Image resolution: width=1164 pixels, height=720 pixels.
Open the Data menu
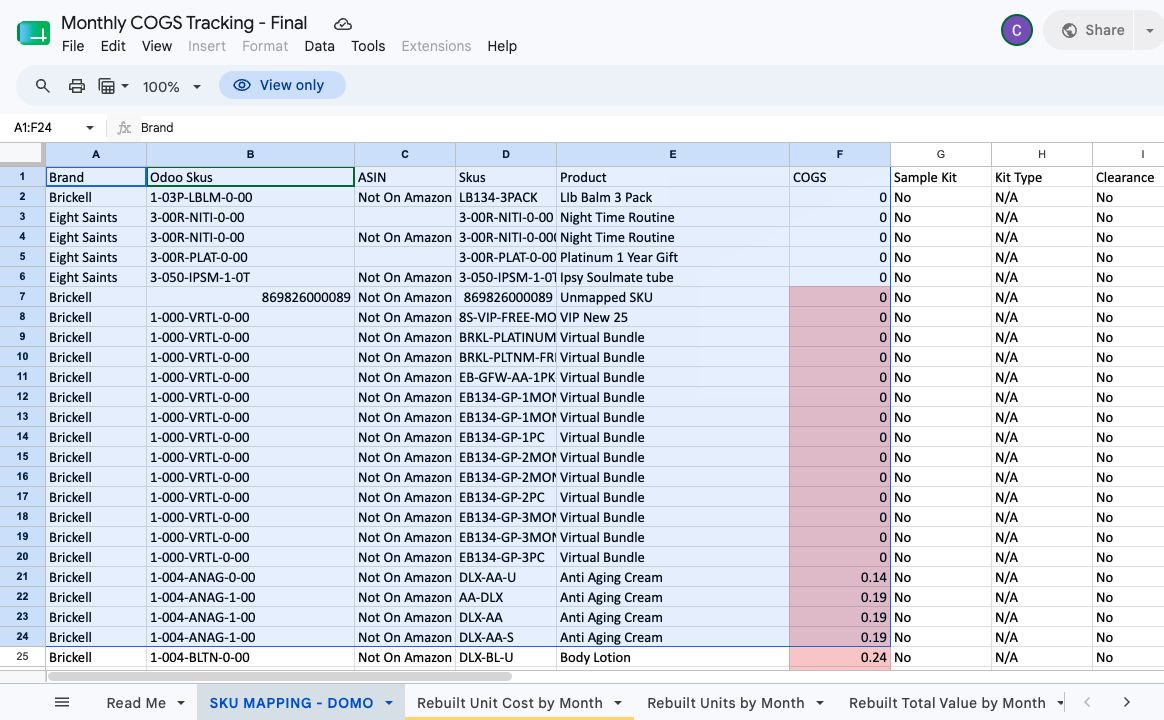pos(319,46)
